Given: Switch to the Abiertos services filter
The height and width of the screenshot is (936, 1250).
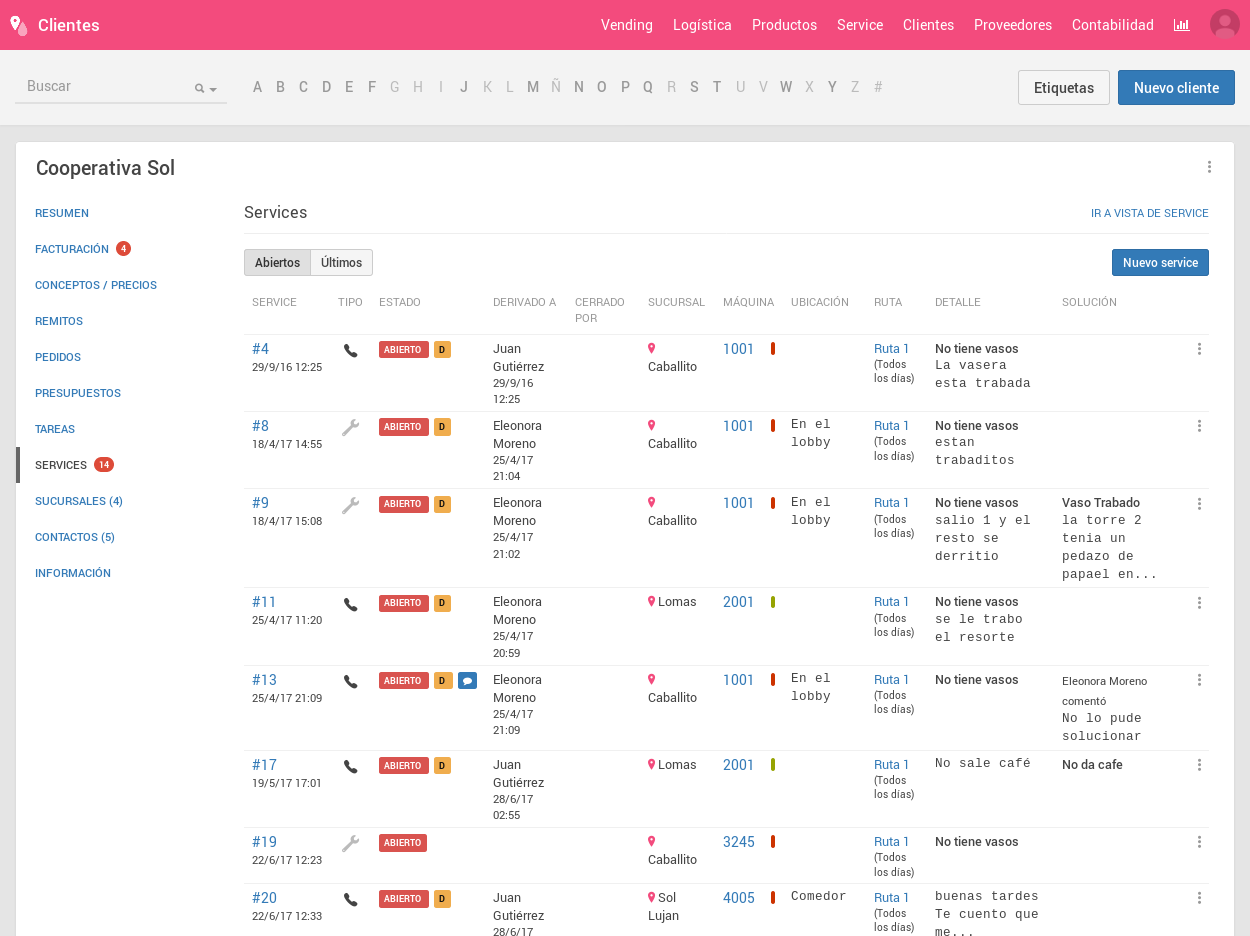Looking at the screenshot, I should tap(277, 263).
